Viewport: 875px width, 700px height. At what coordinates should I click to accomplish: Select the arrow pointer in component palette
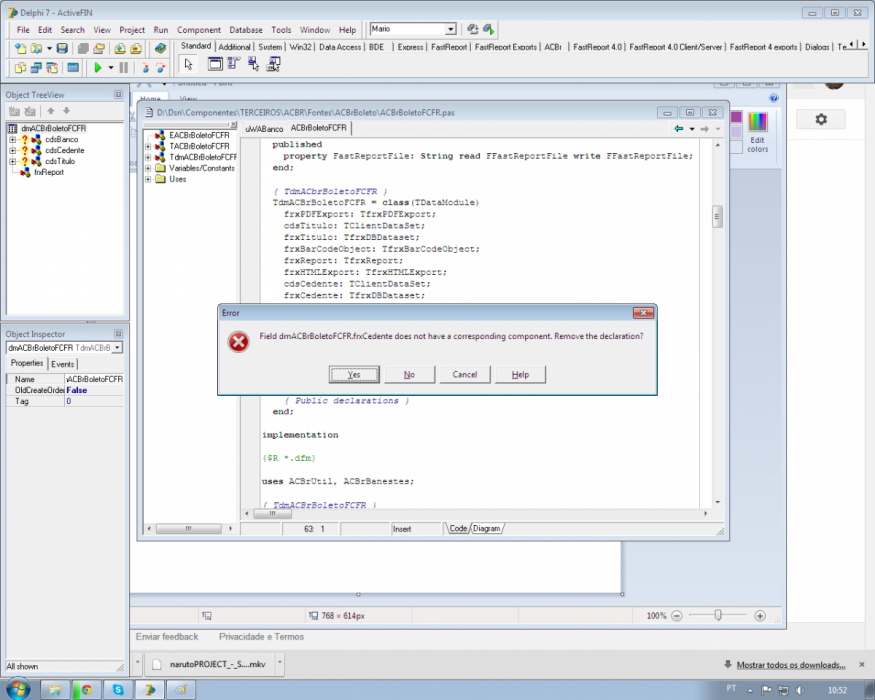[189, 64]
